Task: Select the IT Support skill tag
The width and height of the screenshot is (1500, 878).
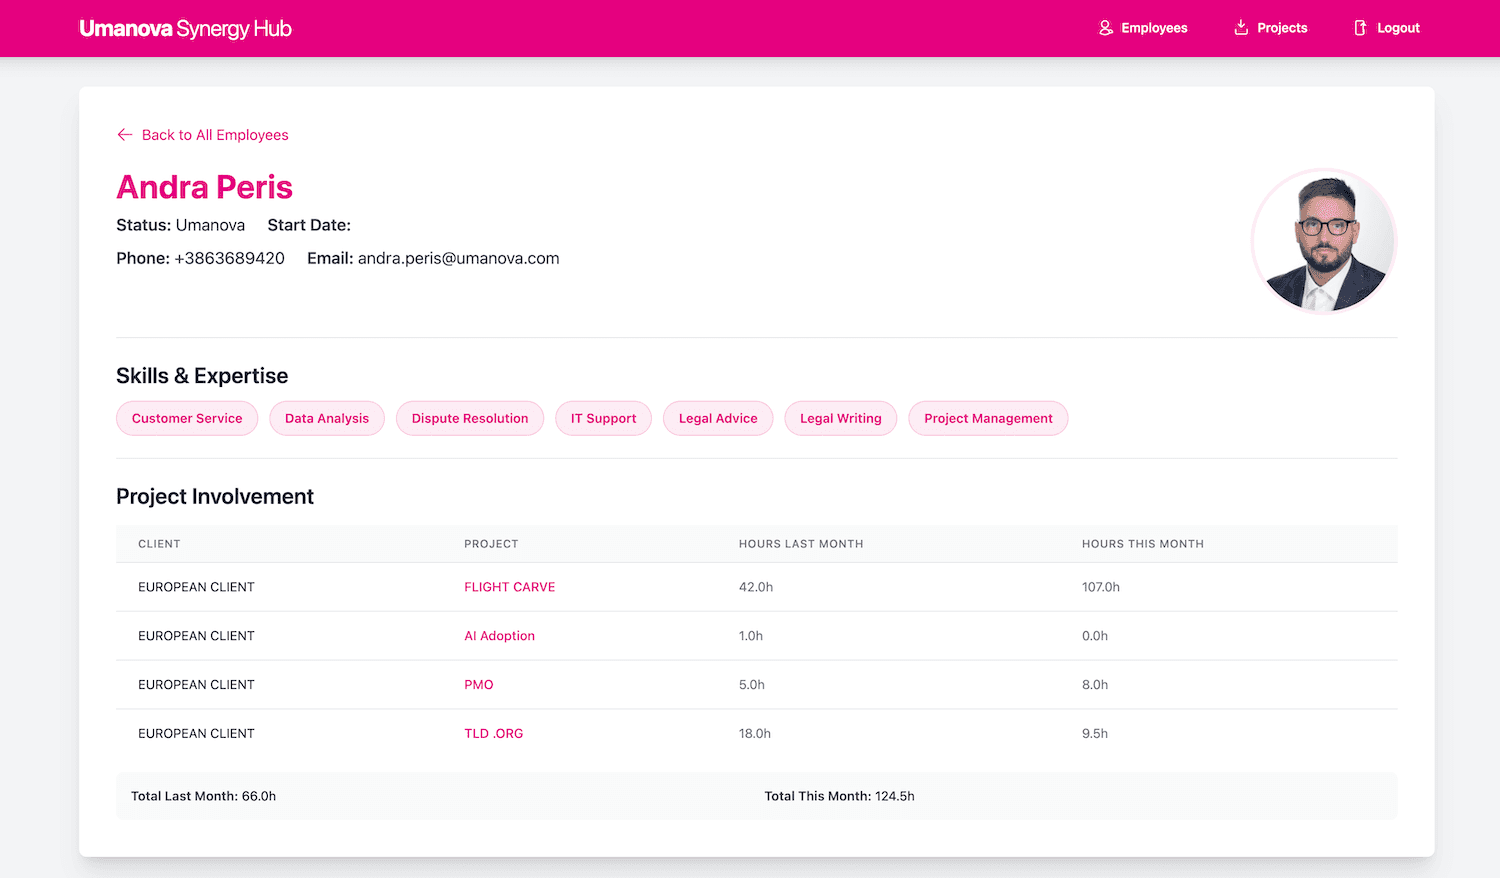Action: (x=603, y=418)
